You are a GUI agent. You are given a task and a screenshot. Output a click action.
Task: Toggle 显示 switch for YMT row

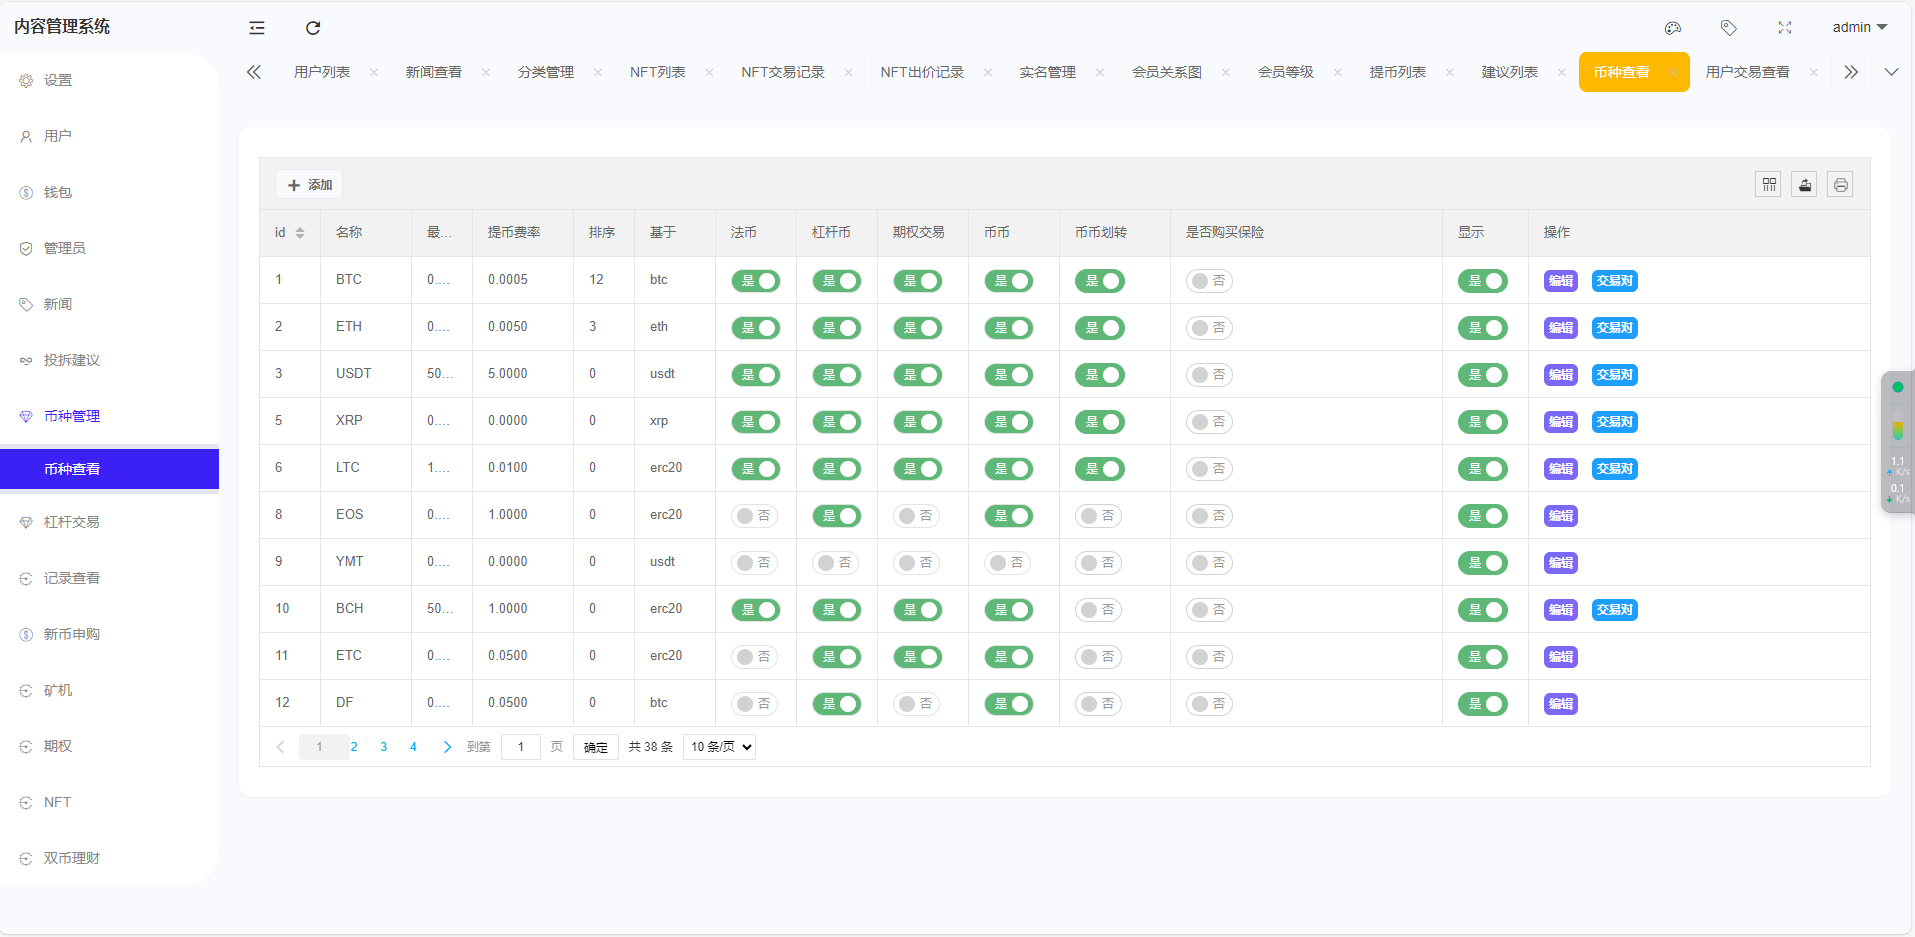click(x=1483, y=563)
